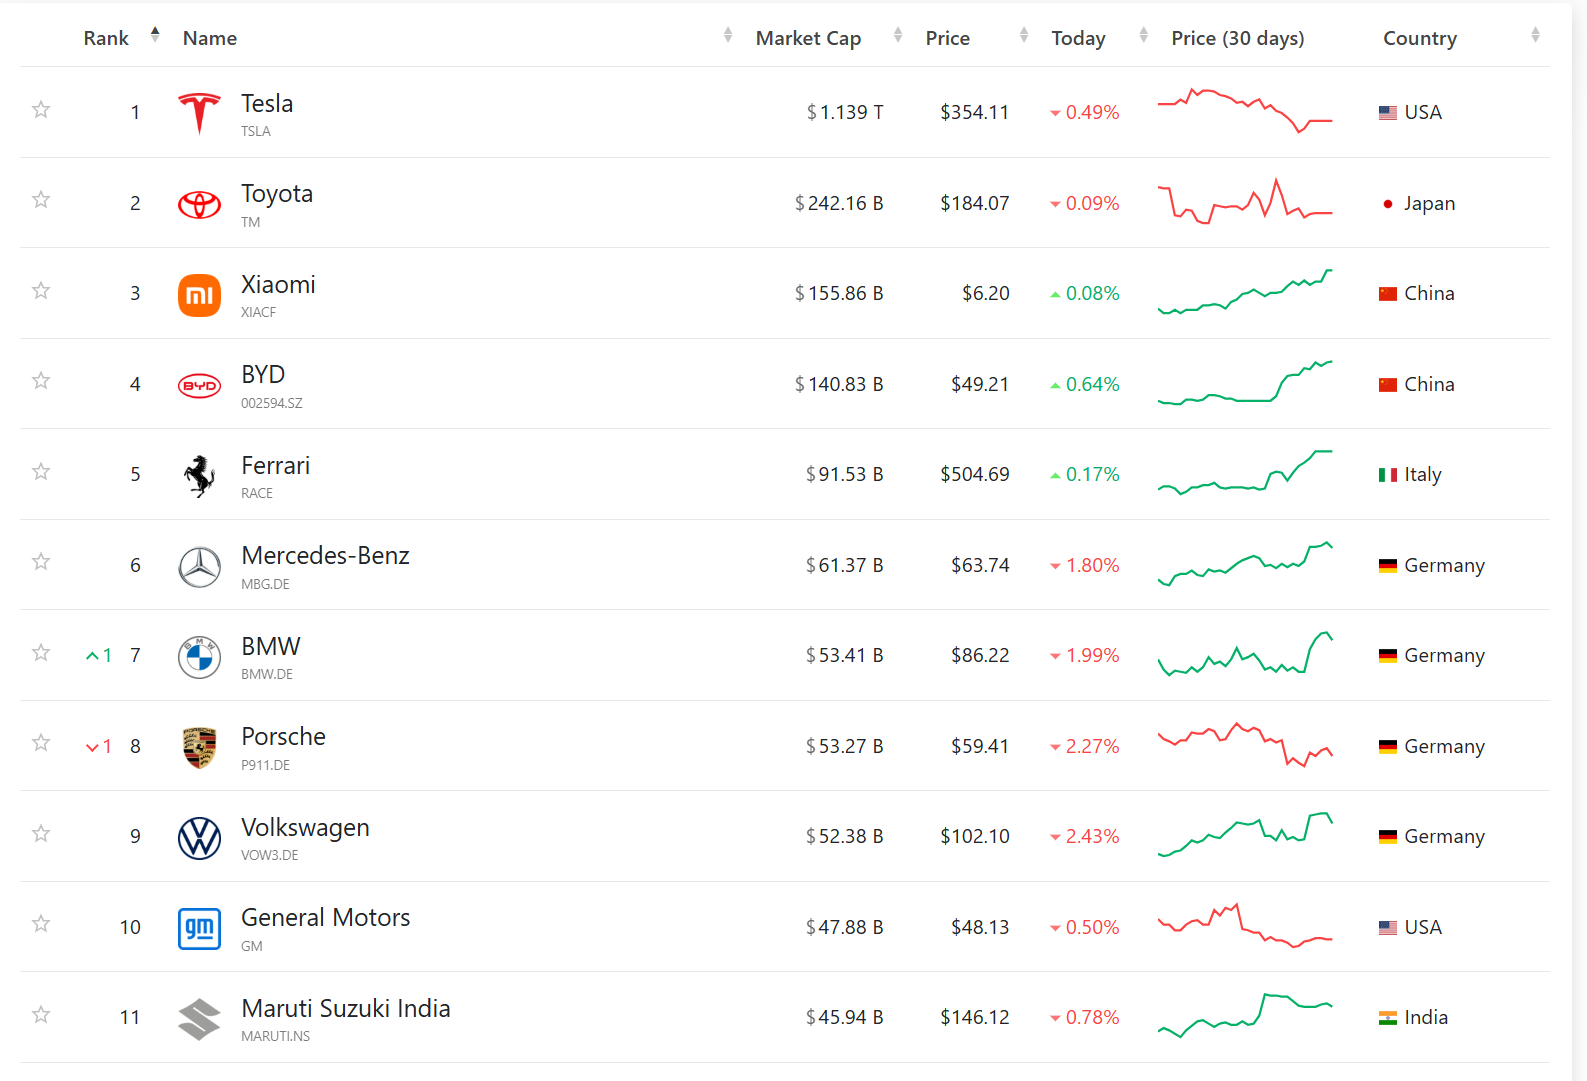Click the Today column header
This screenshot has width=1587, height=1081.
tap(1078, 38)
